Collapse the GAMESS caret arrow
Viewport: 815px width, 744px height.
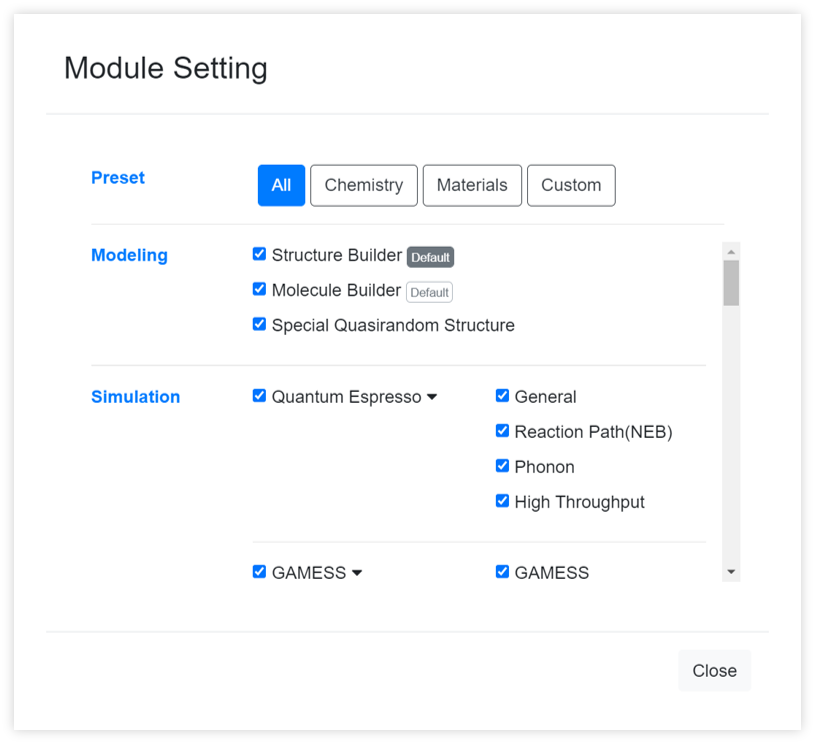tap(357, 573)
